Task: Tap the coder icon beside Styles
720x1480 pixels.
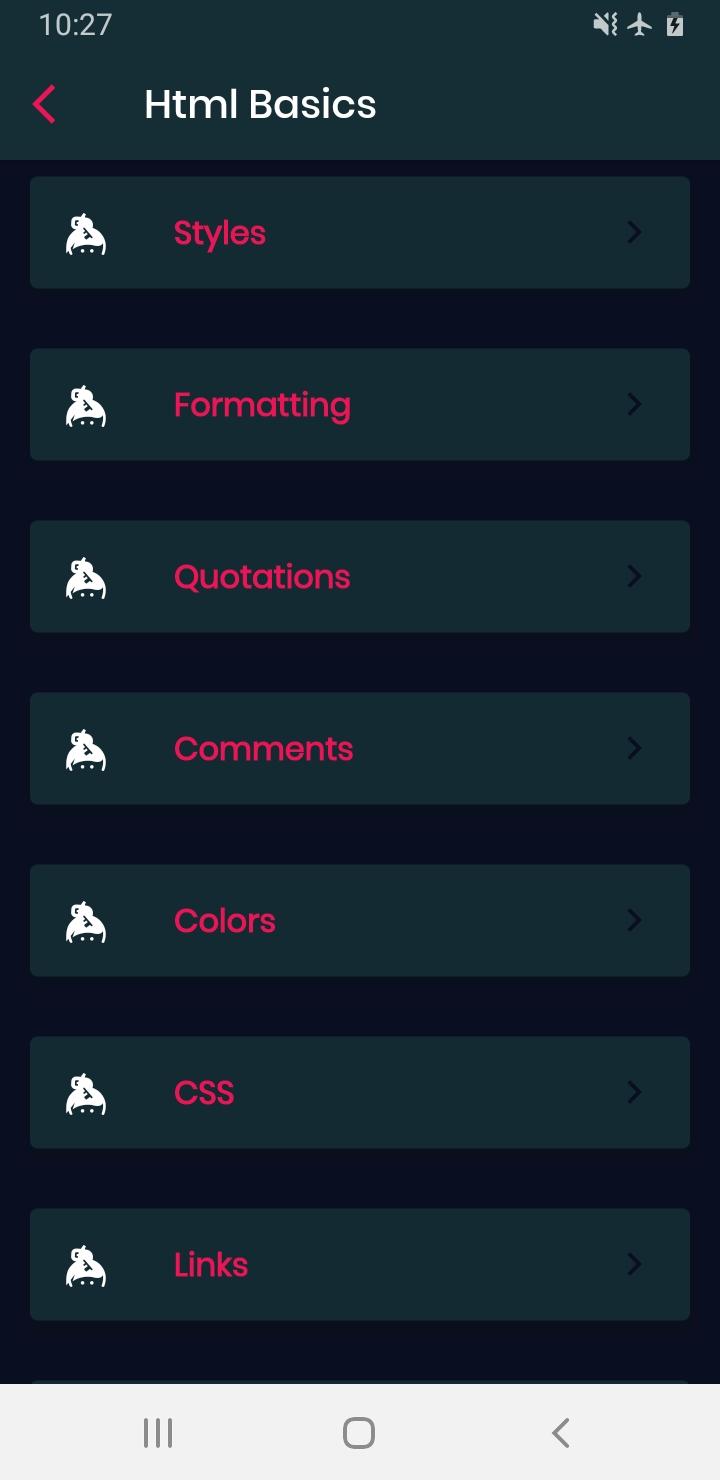Action: coord(86,234)
